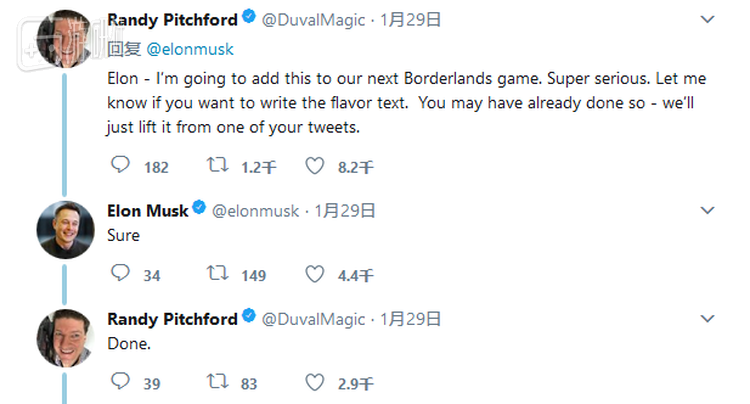Reply to Randy's 'Done.' tweet
750x404 pixels.
tap(120, 381)
